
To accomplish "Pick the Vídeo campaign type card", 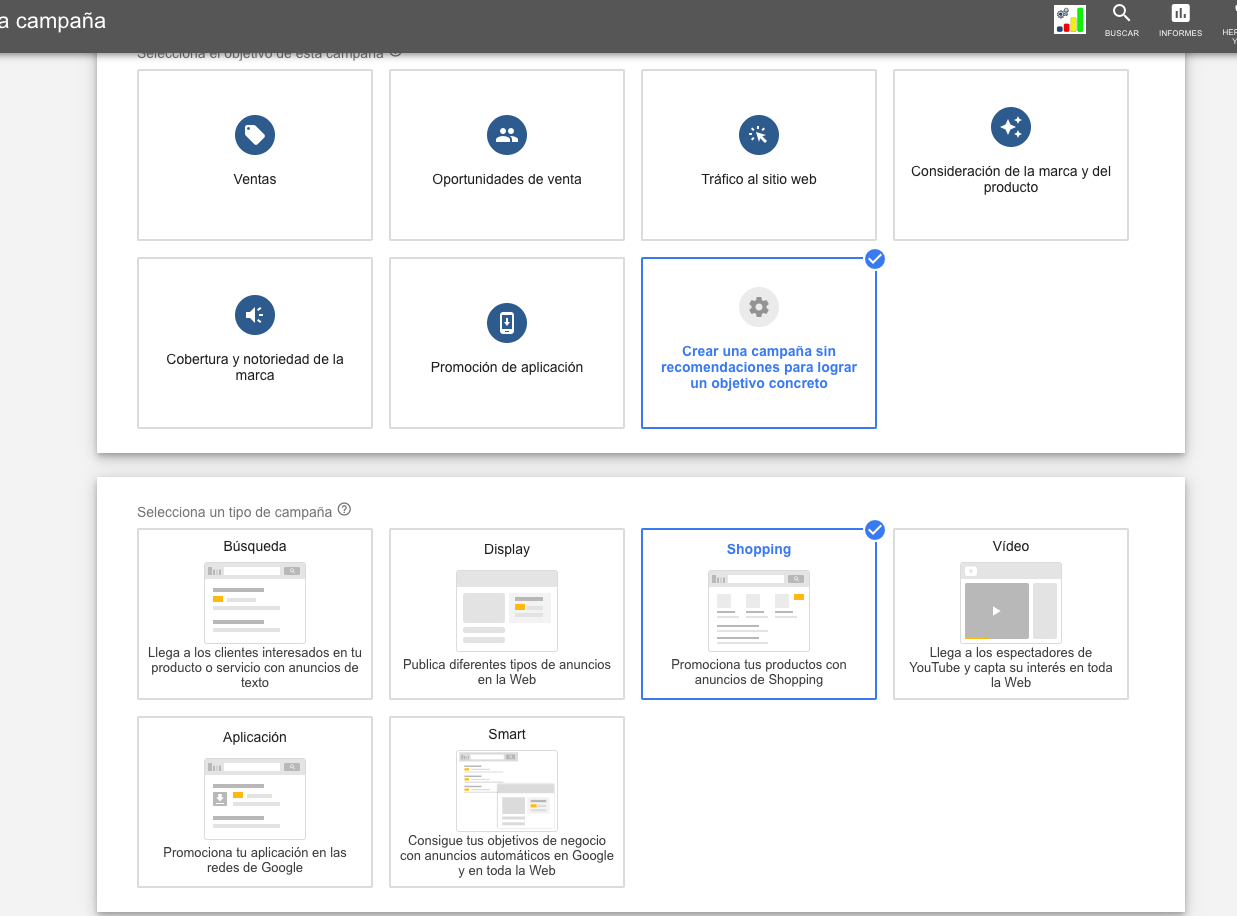I will [1011, 614].
